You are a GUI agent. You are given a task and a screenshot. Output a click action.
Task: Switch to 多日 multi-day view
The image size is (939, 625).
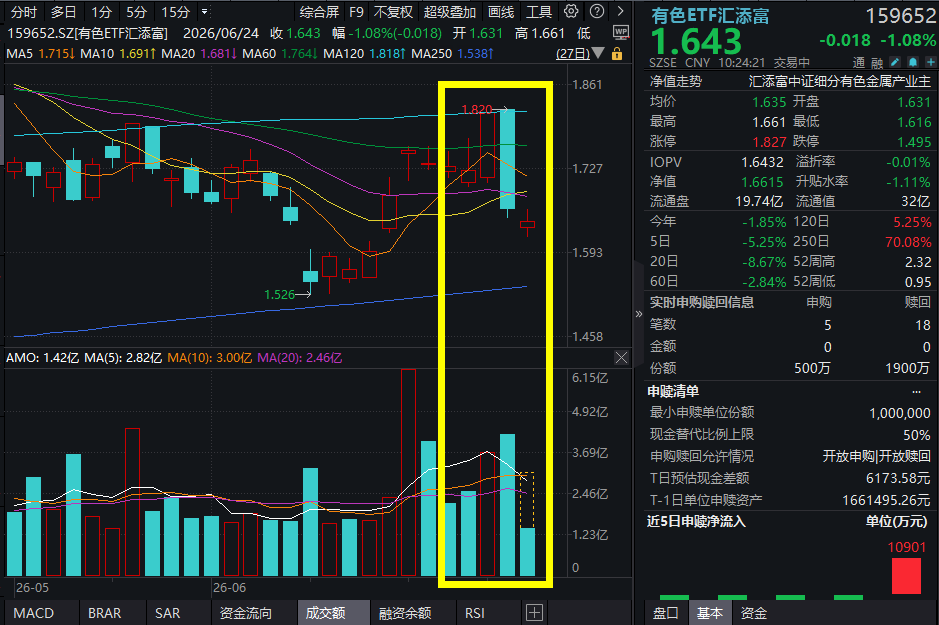tap(63, 12)
